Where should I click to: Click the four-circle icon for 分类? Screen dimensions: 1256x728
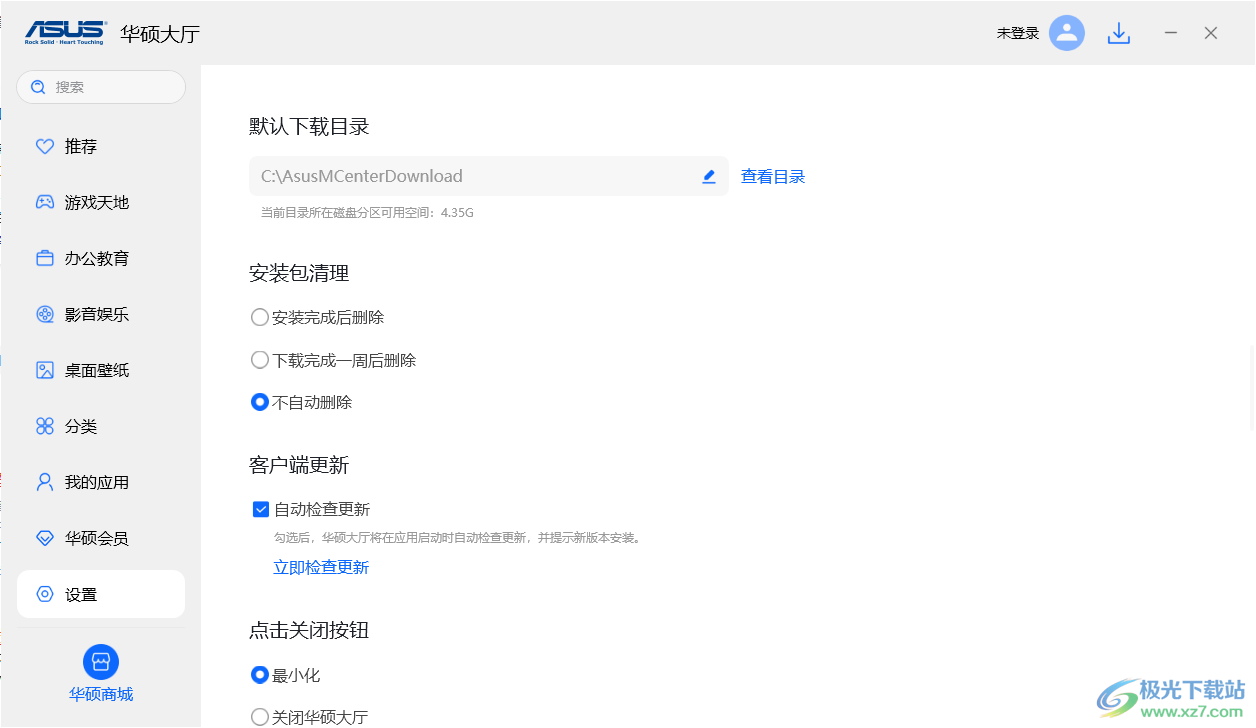click(x=45, y=427)
